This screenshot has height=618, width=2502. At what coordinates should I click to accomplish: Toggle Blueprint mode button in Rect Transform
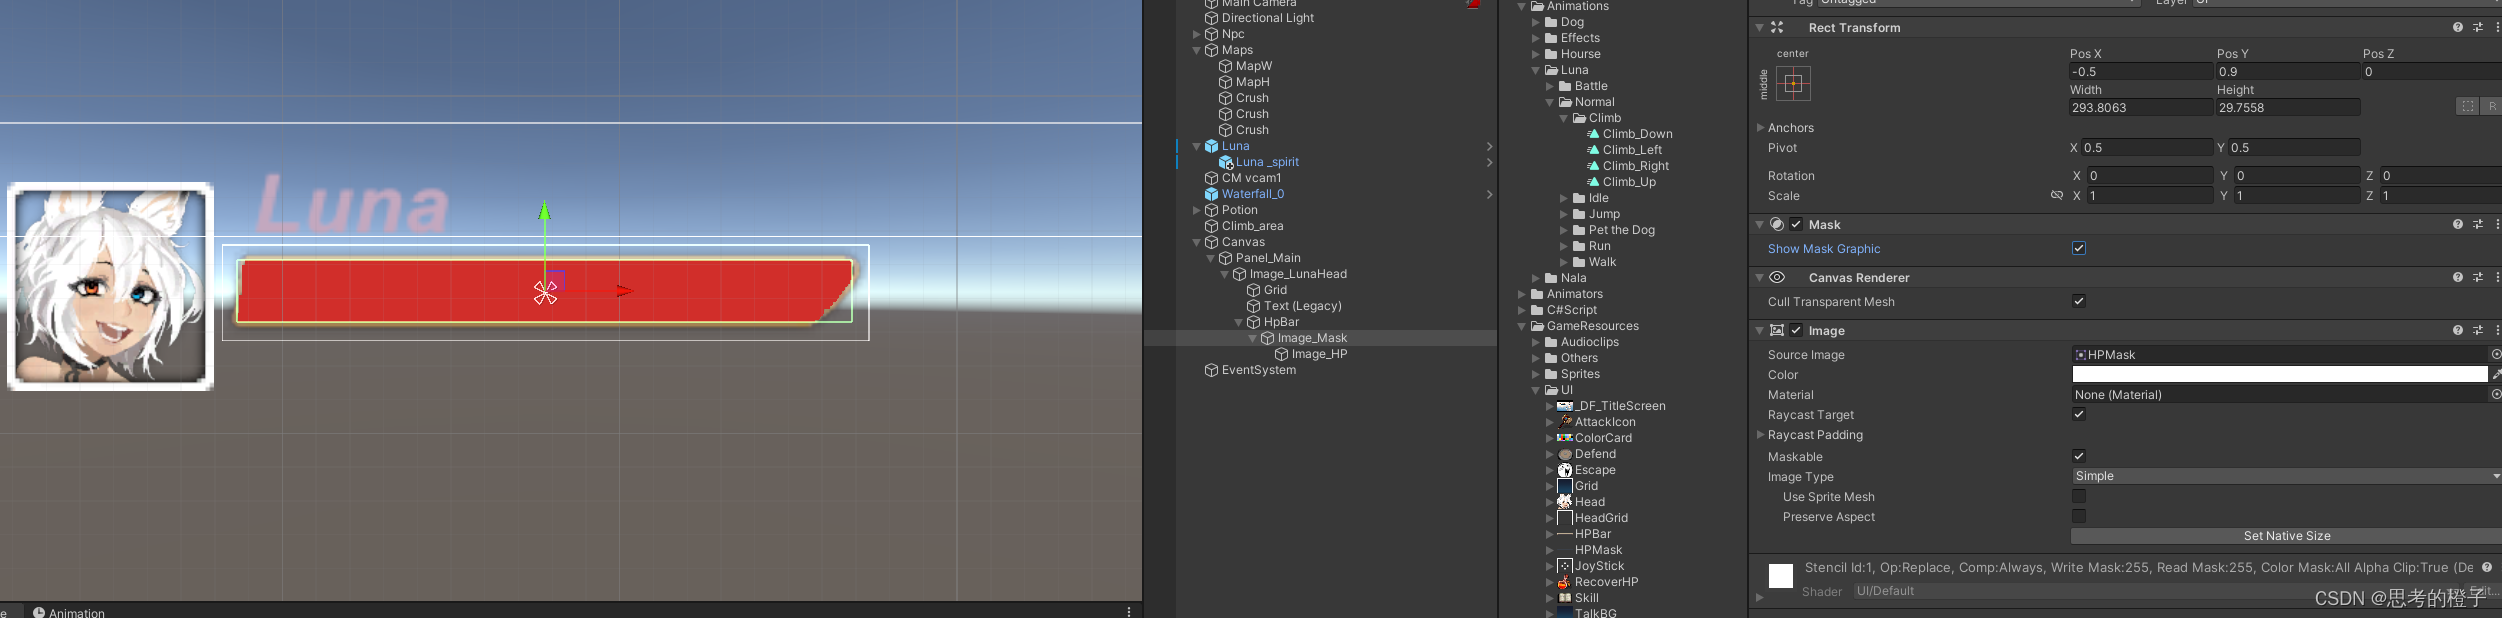click(x=2467, y=106)
